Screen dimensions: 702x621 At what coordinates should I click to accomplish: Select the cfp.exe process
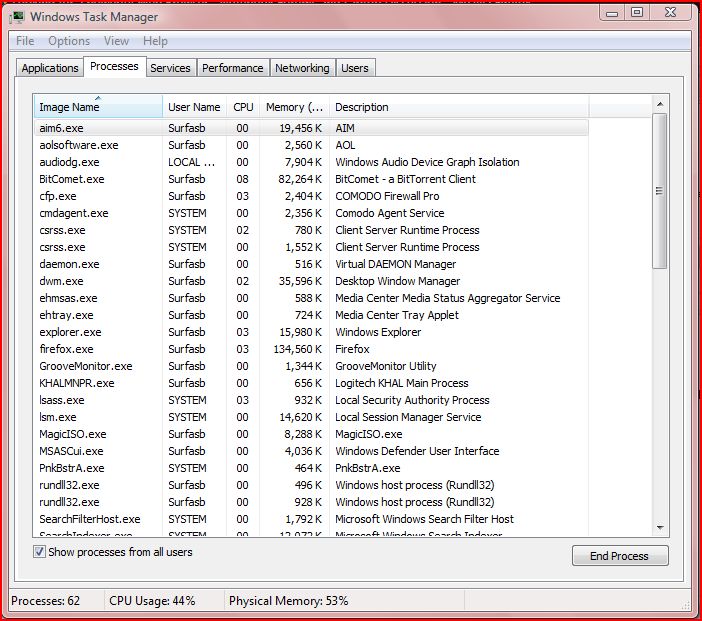[x=311, y=196]
